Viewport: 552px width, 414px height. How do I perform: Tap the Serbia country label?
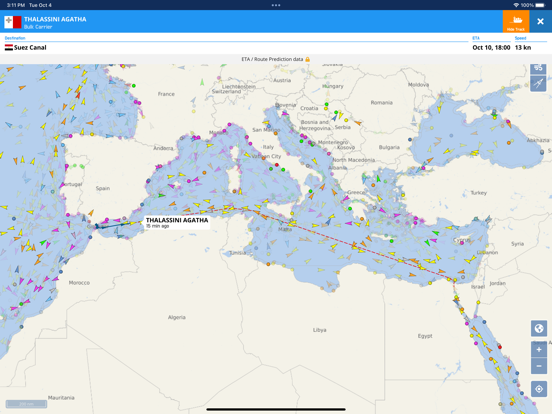click(x=343, y=127)
